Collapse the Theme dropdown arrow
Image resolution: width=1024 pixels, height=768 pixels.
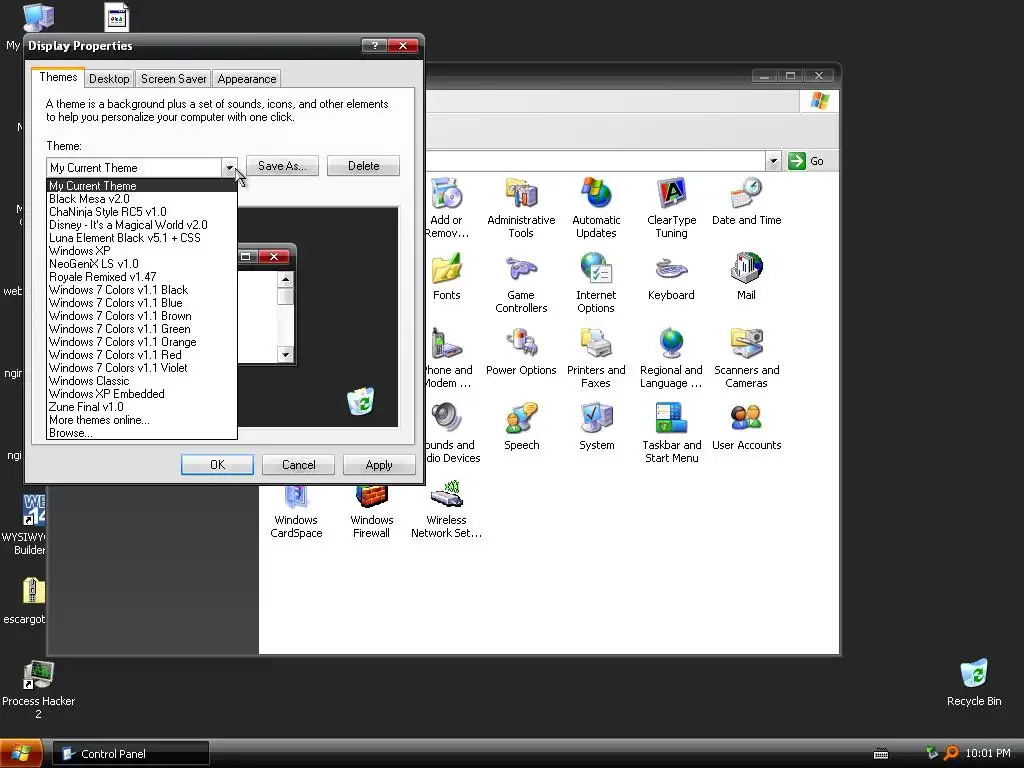click(x=229, y=168)
